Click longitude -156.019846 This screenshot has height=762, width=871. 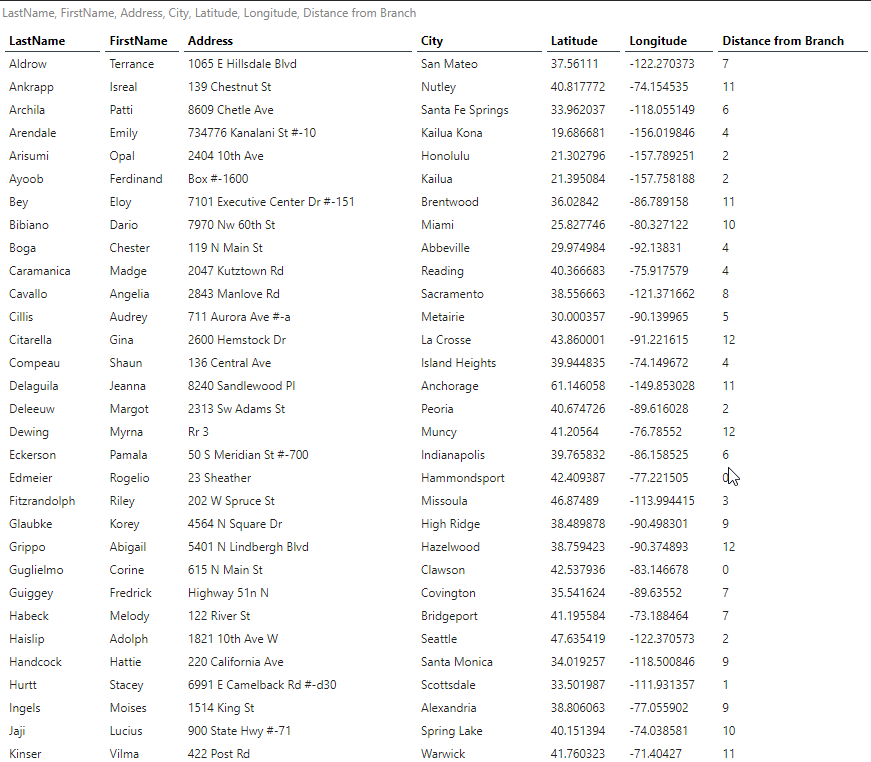(662, 133)
